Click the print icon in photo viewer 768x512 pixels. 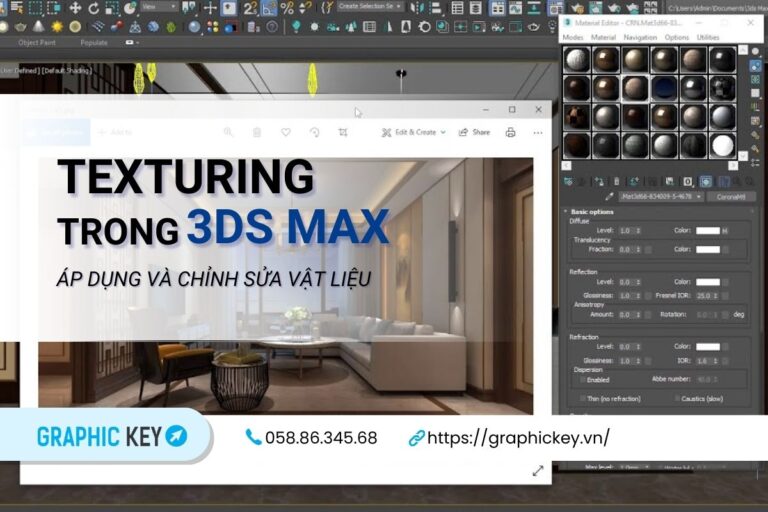click(x=510, y=132)
